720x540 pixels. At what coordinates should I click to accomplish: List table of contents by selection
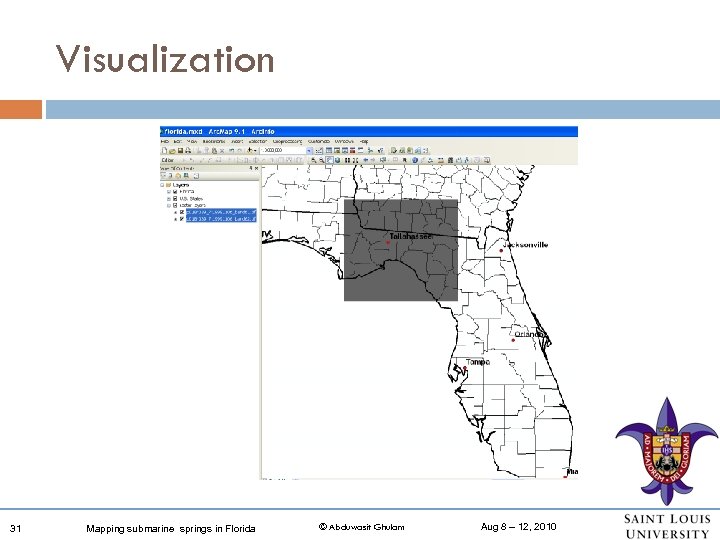(x=186, y=176)
